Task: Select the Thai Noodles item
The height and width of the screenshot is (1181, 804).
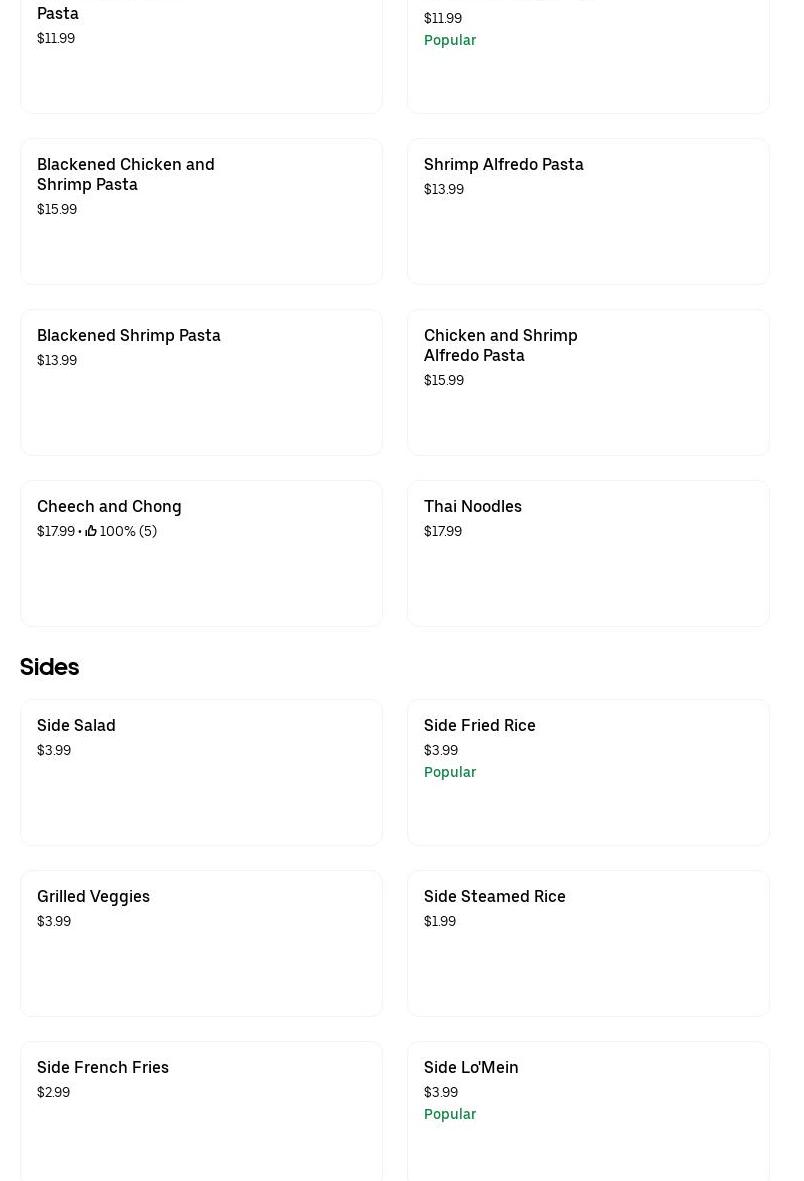Action: (x=588, y=553)
